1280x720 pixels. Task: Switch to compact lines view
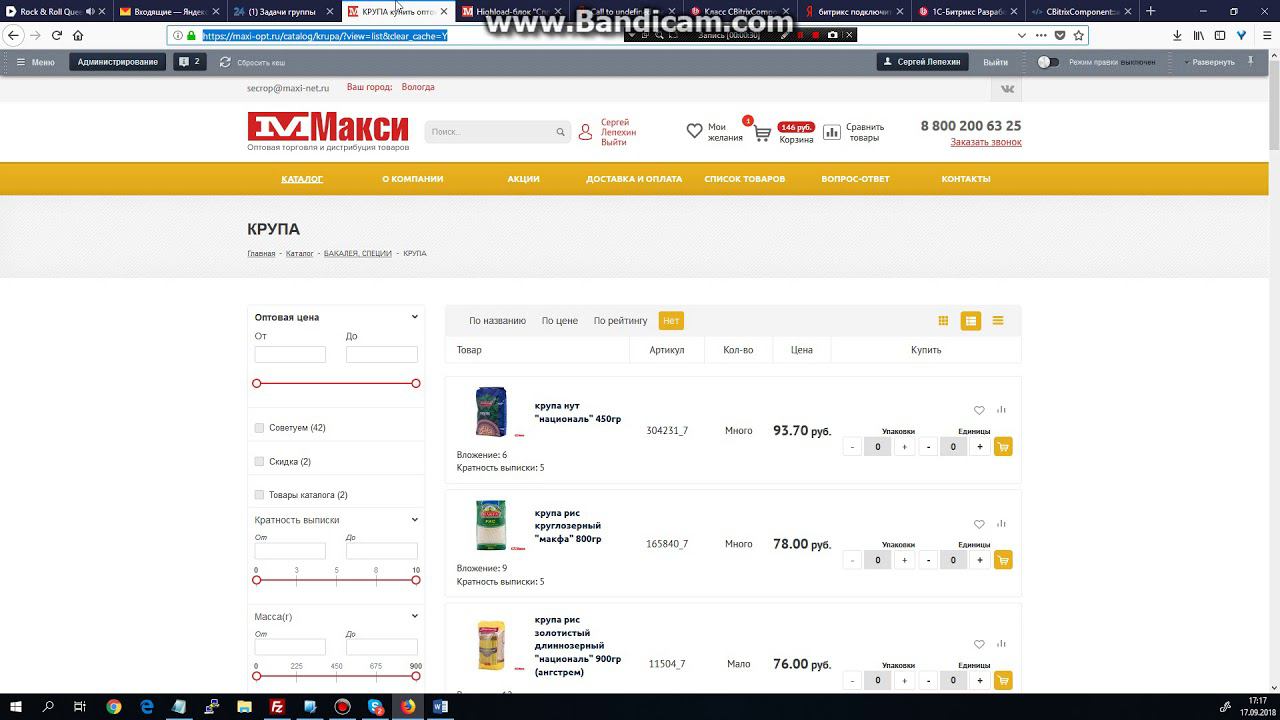click(x=998, y=321)
